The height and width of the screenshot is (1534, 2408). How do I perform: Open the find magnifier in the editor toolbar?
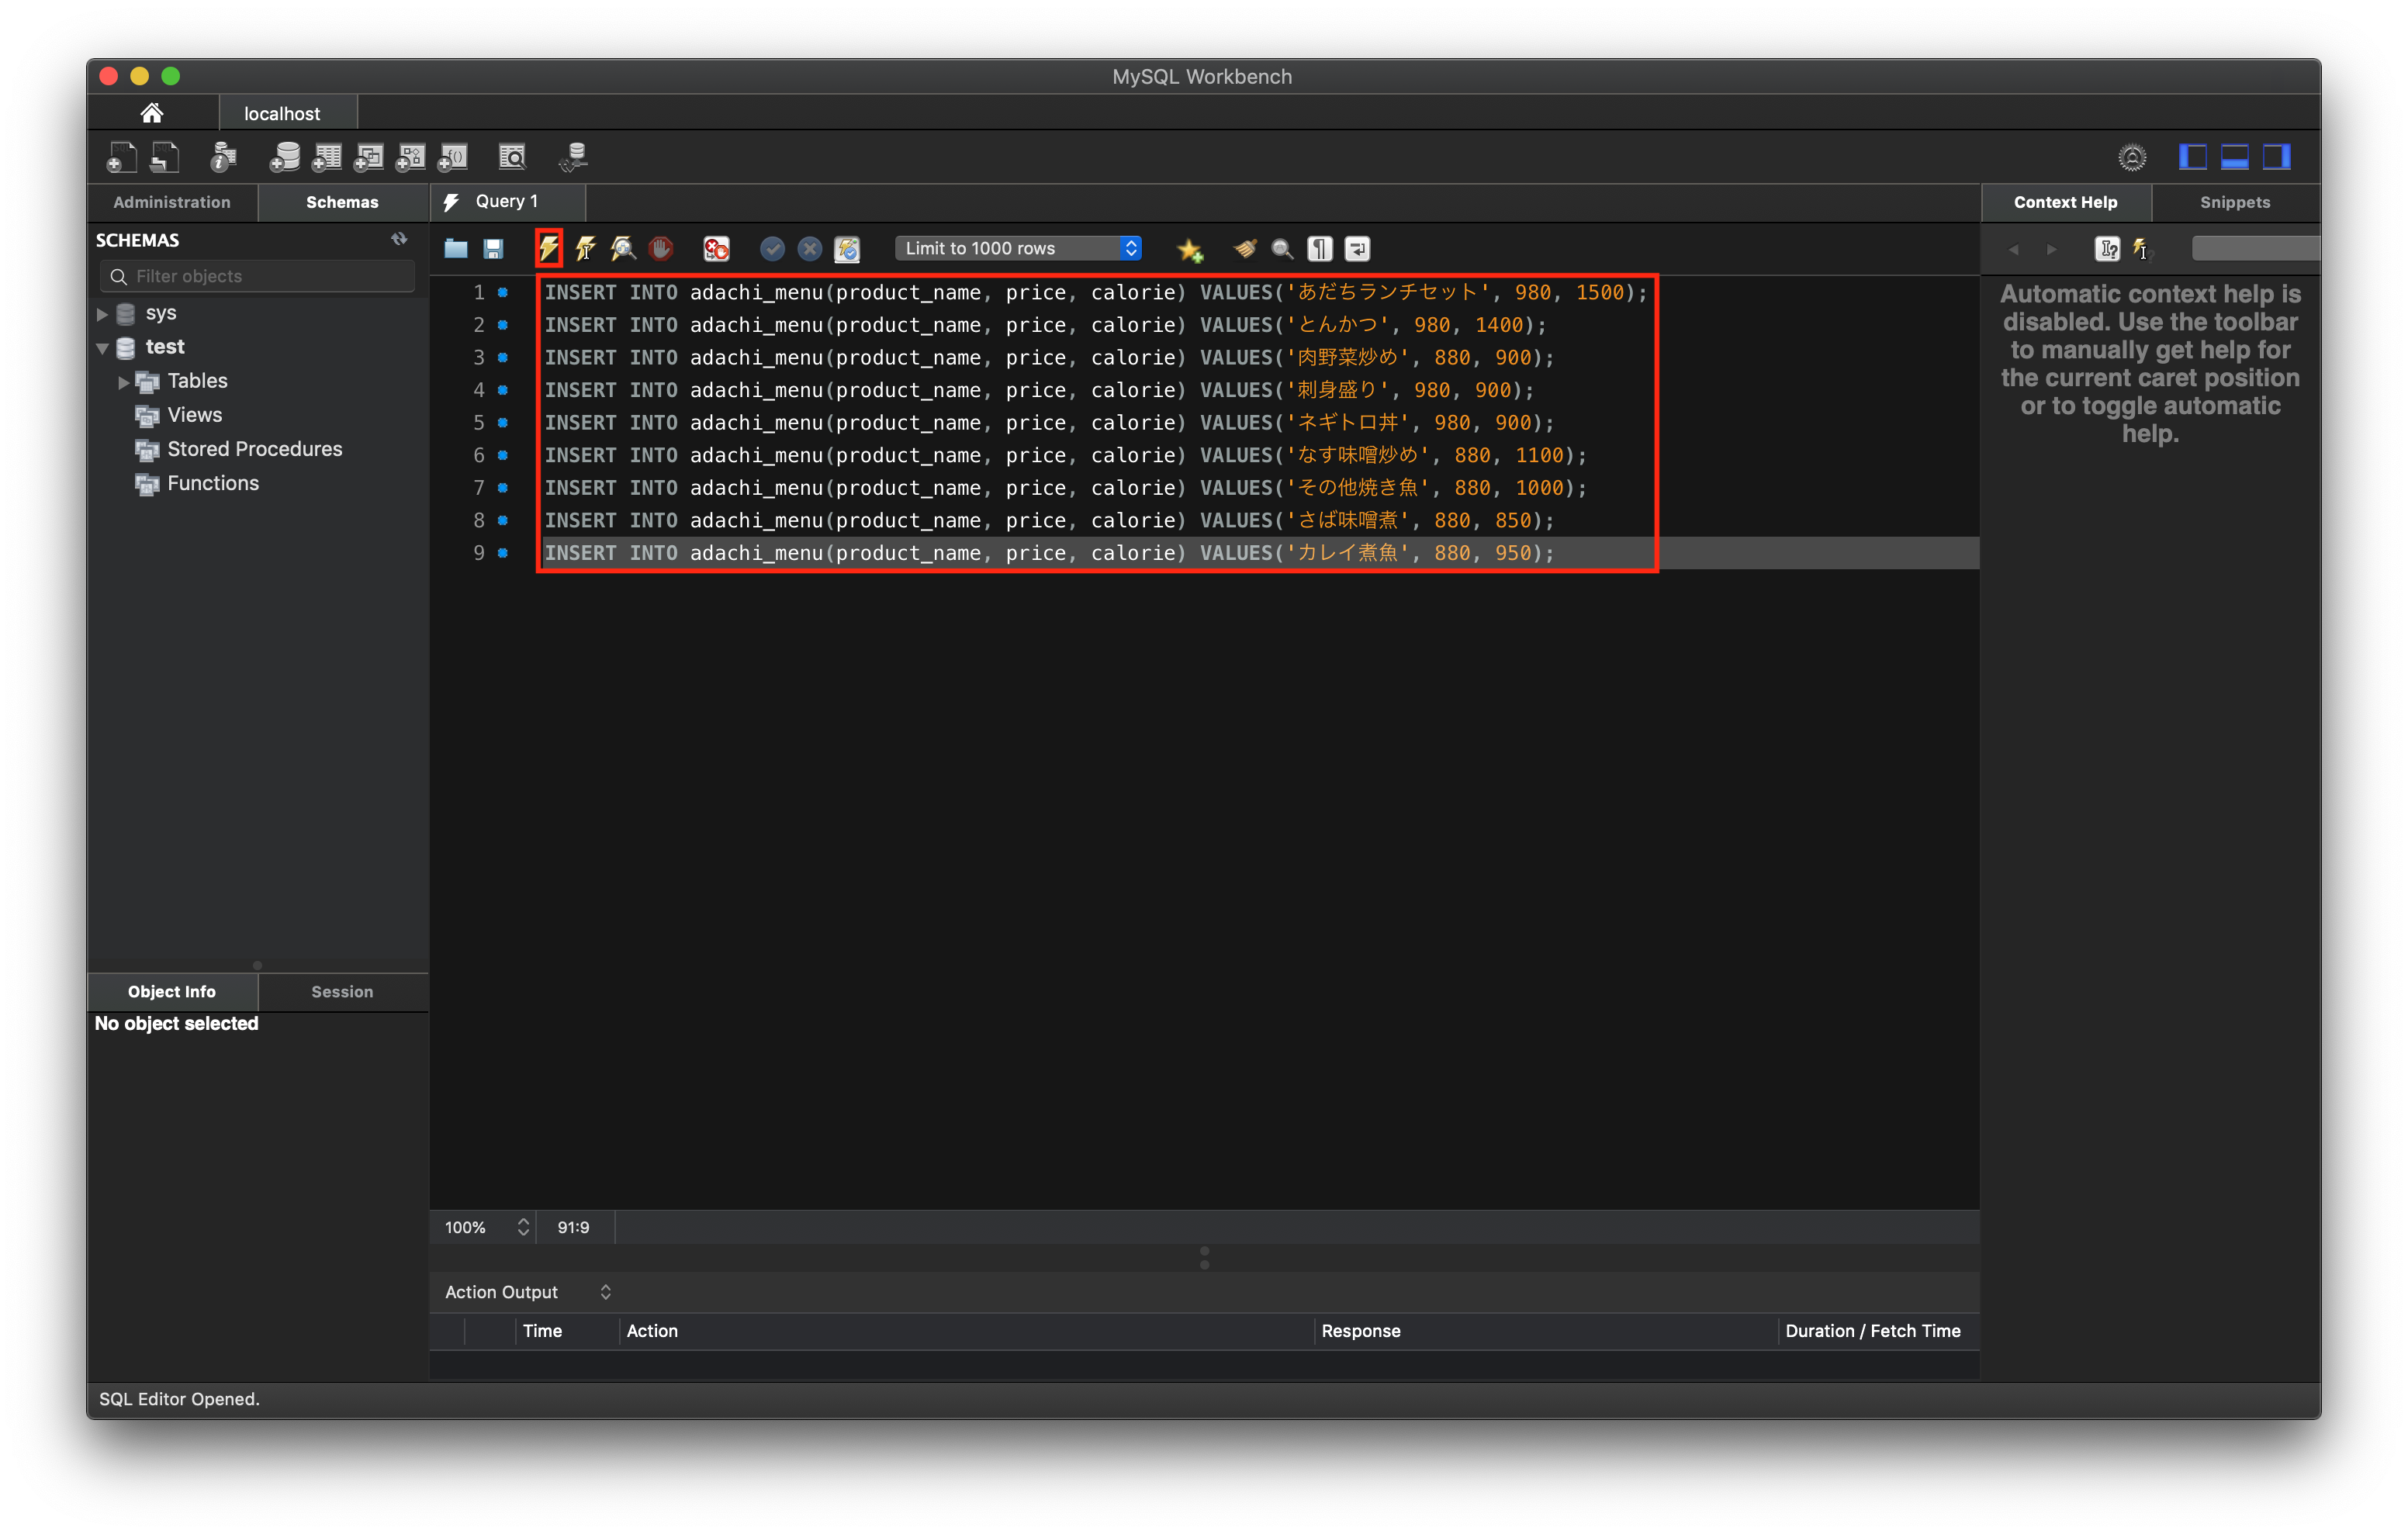tap(1282, 248)
